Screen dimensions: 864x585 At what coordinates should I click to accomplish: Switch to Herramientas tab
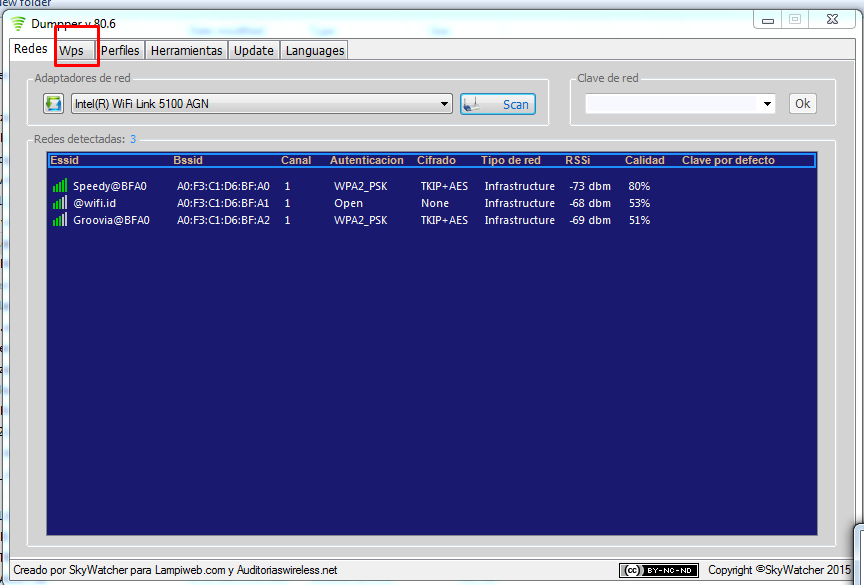tap(186, 50)
